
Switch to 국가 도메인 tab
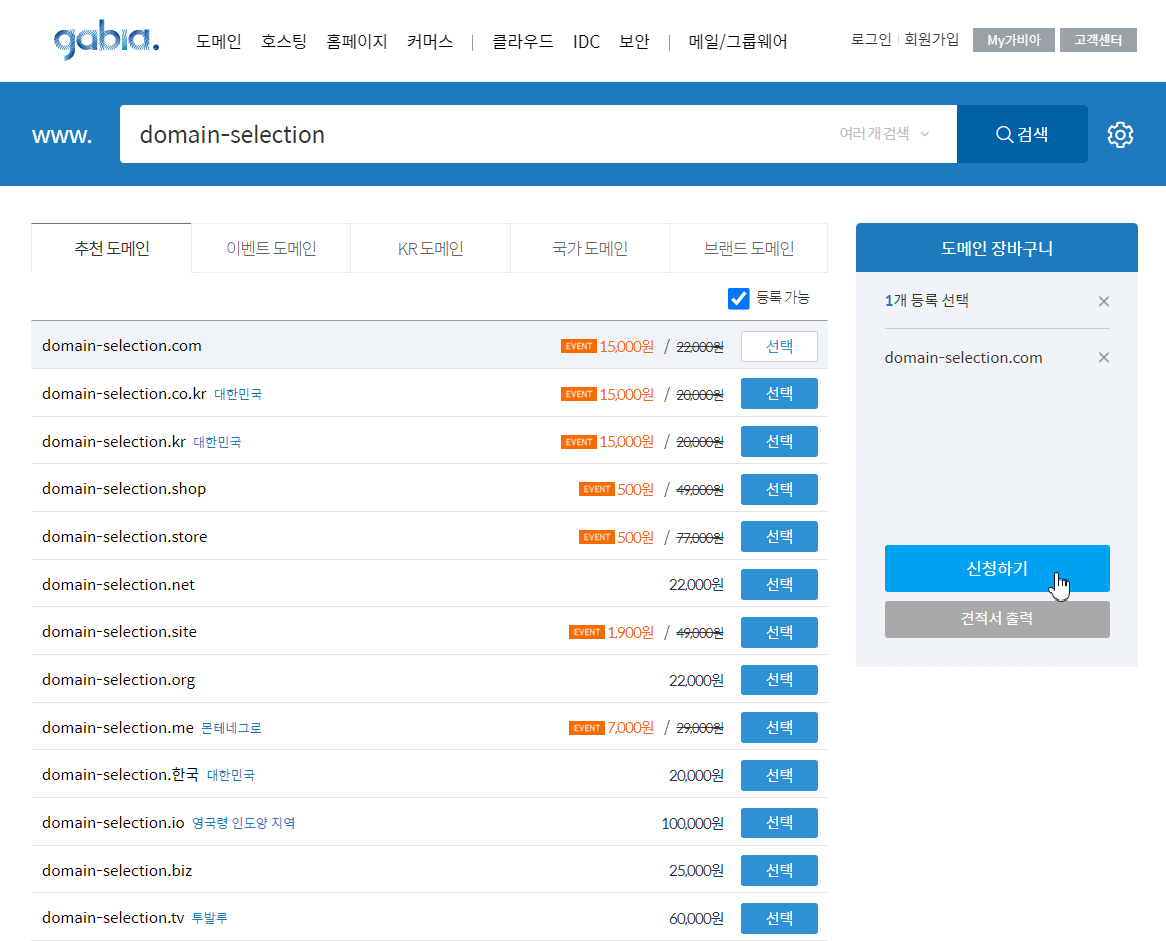590,248
